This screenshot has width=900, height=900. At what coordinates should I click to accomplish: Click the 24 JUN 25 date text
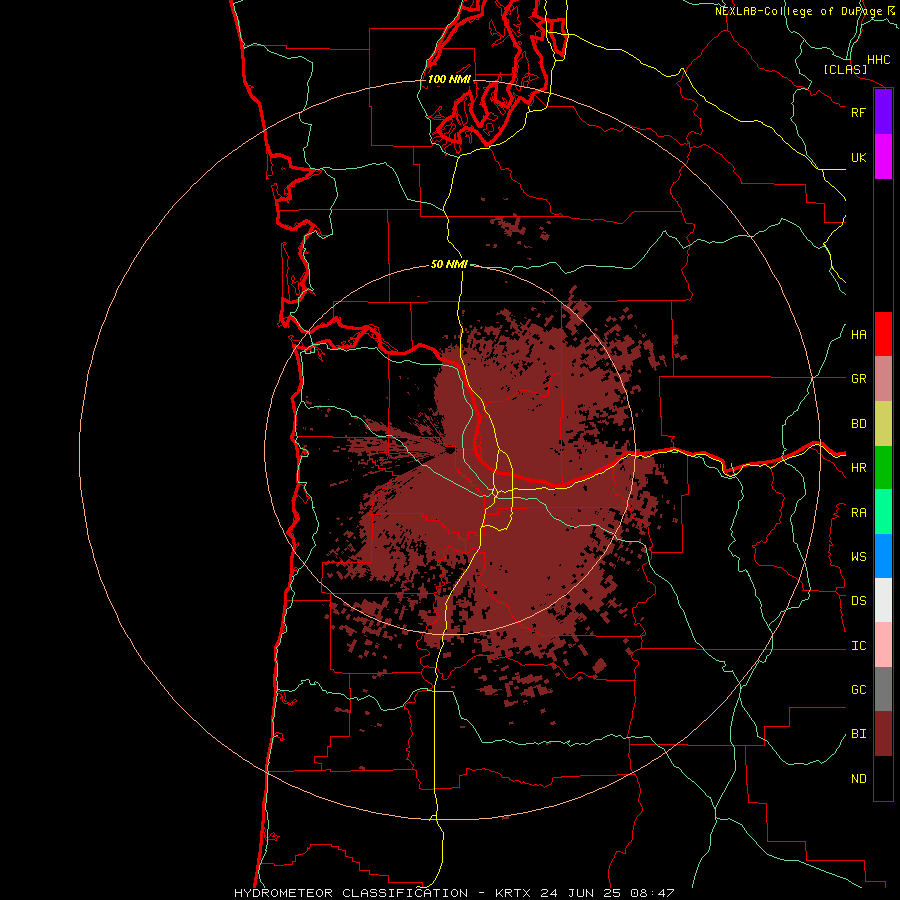click(x=581, y=893)
